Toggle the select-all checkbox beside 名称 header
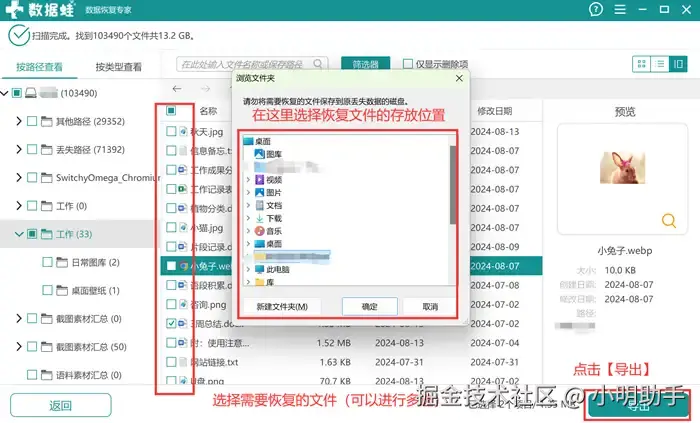Screen dimensions: 700x423 point(171,111)
